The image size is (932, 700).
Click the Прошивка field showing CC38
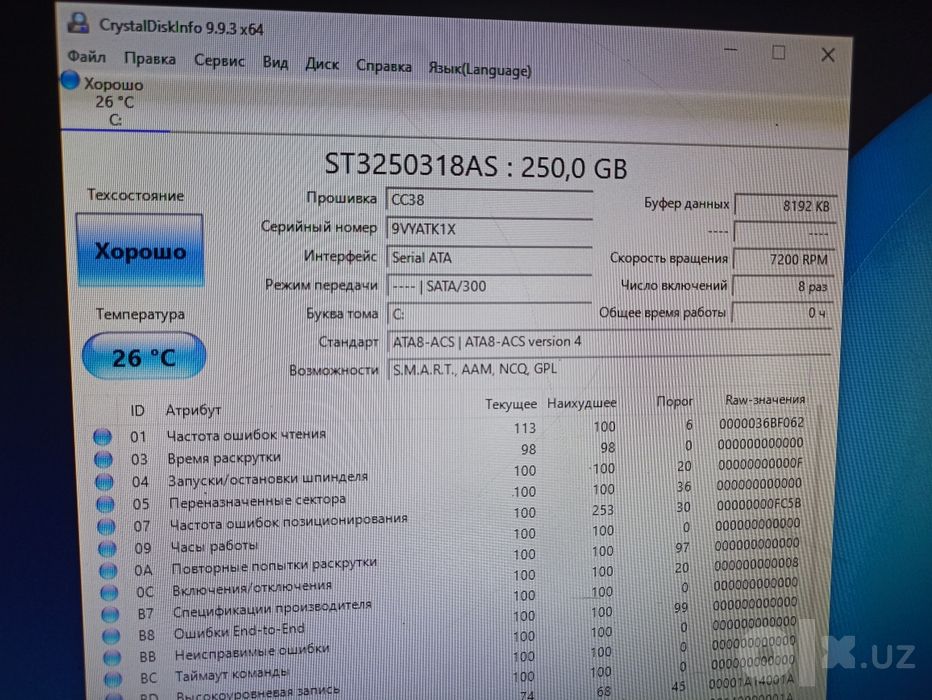(x=489, y=200)
